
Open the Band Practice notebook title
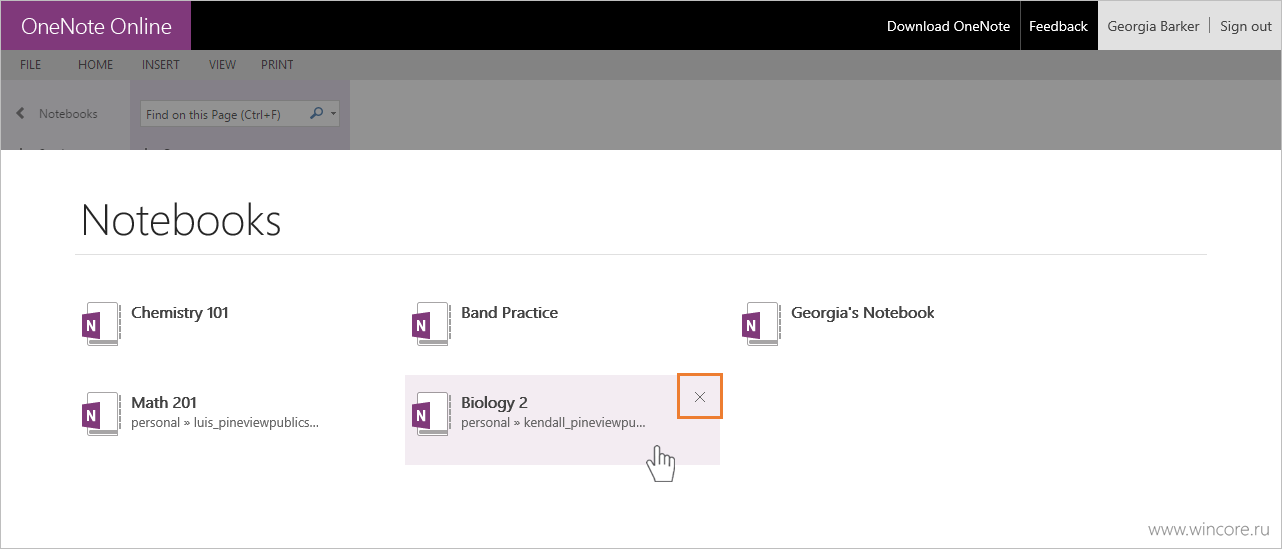[x=509, y=312]
